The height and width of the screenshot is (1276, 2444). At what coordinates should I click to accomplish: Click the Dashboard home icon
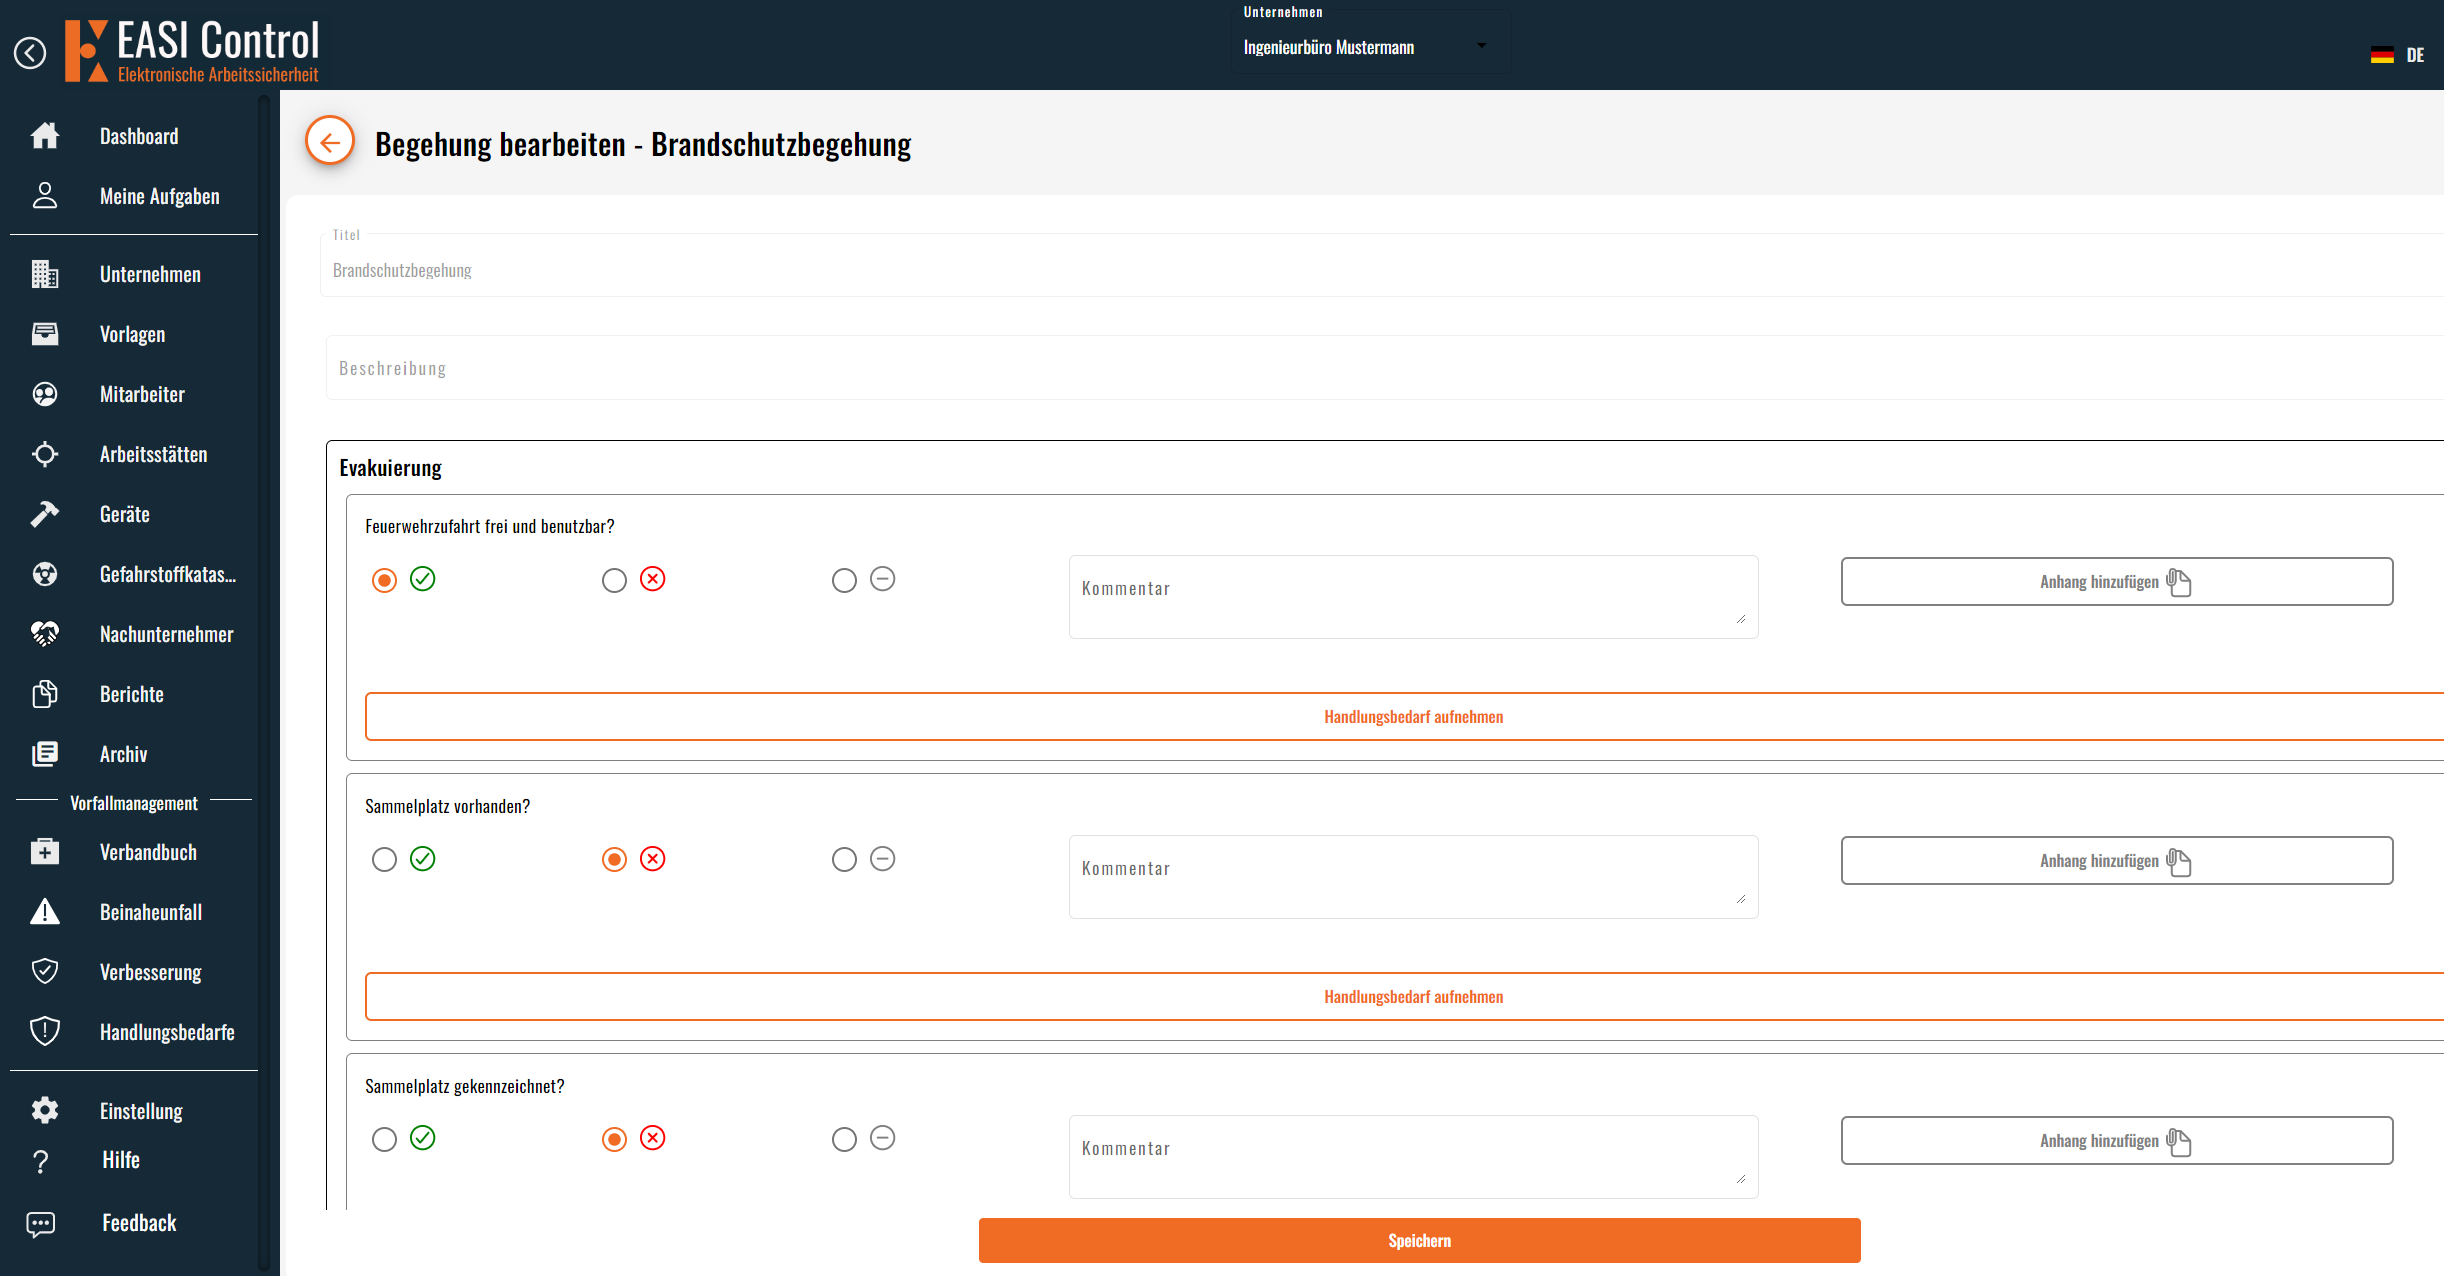[45, 136]
